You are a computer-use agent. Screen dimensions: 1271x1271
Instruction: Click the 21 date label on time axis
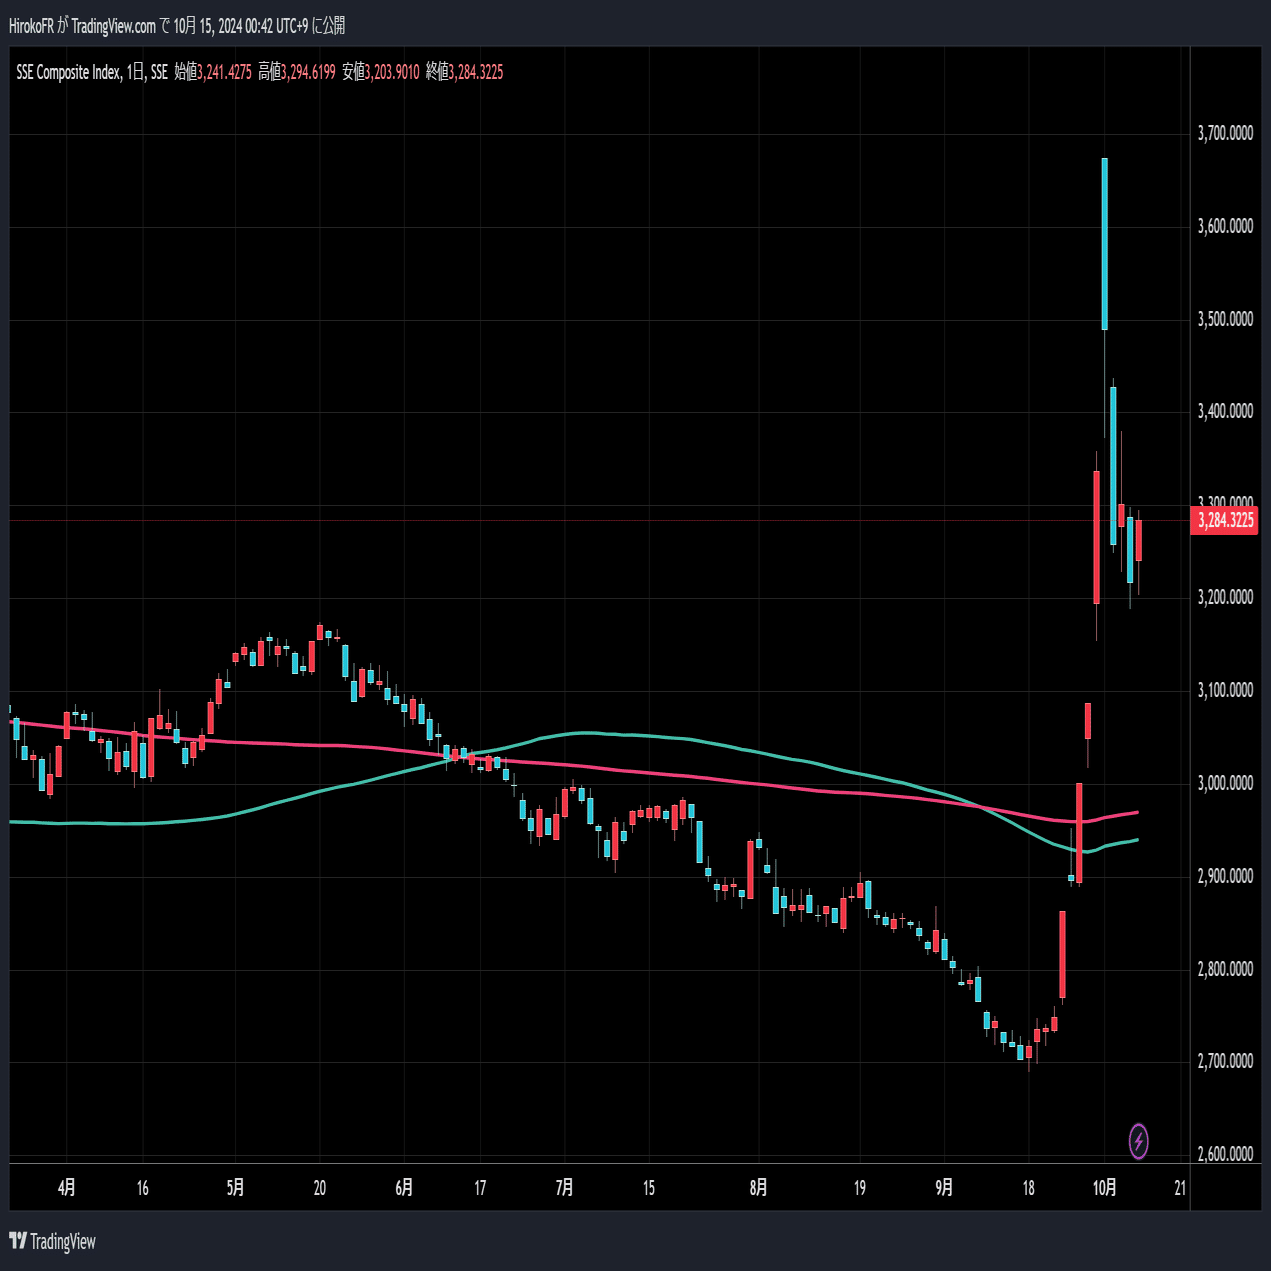click(x=1180, y=1188)
